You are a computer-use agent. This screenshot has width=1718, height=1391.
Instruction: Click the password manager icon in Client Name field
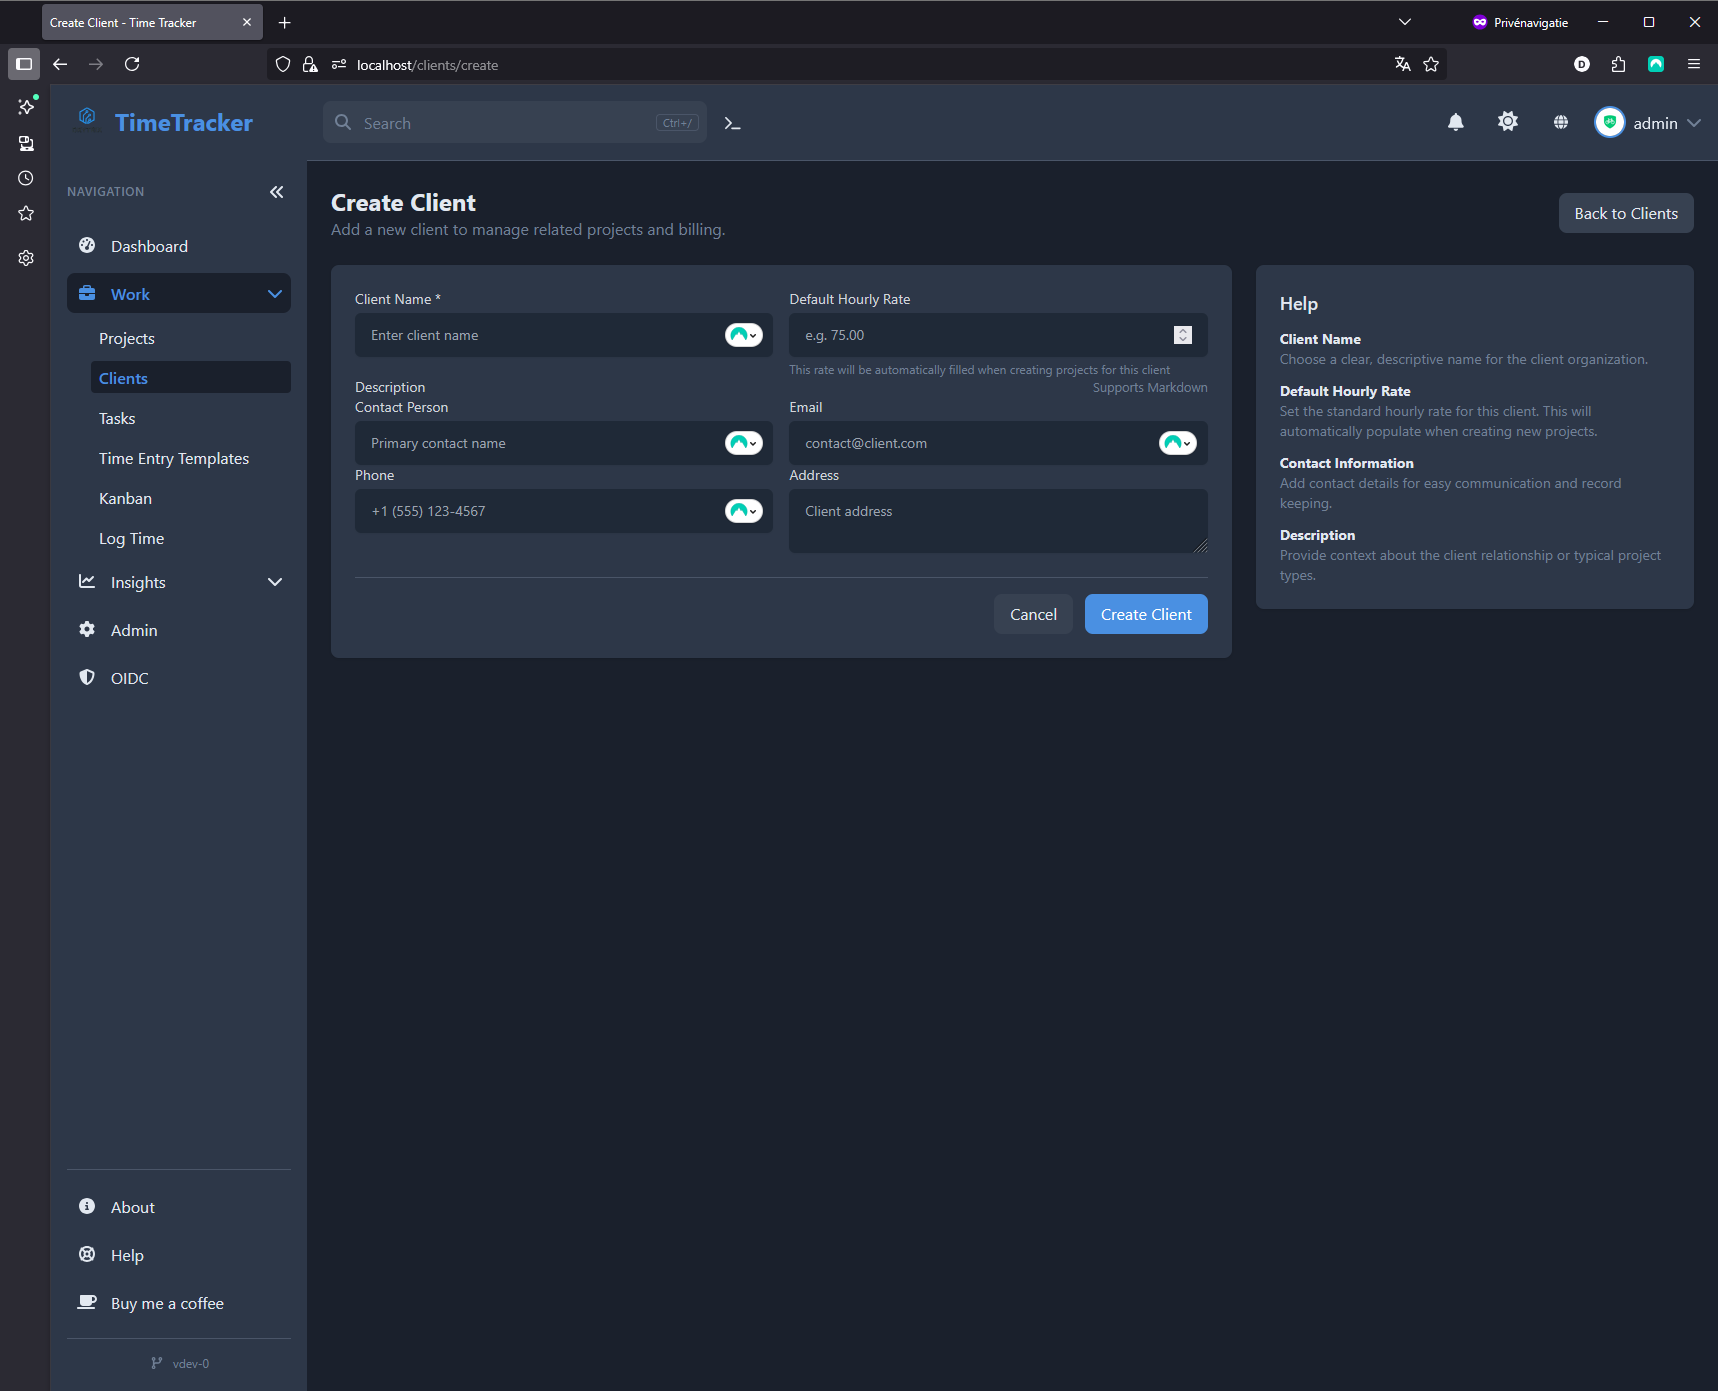pyautogui.click(x=743, y=335)
